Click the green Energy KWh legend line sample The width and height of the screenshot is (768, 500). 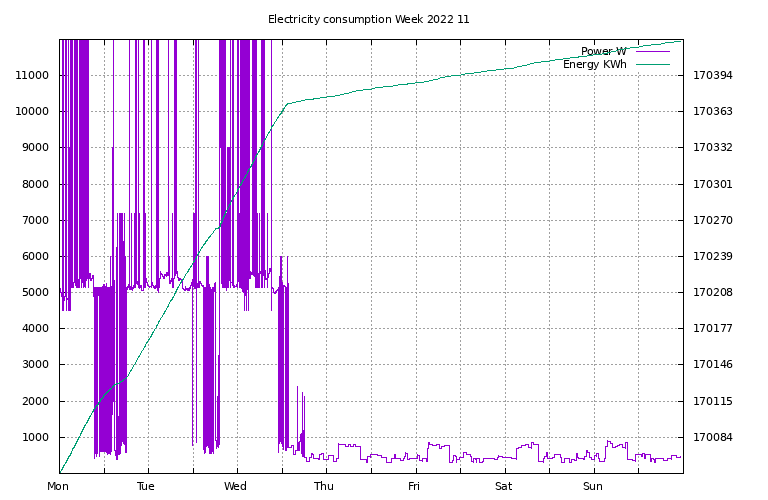tap(653, 64)
